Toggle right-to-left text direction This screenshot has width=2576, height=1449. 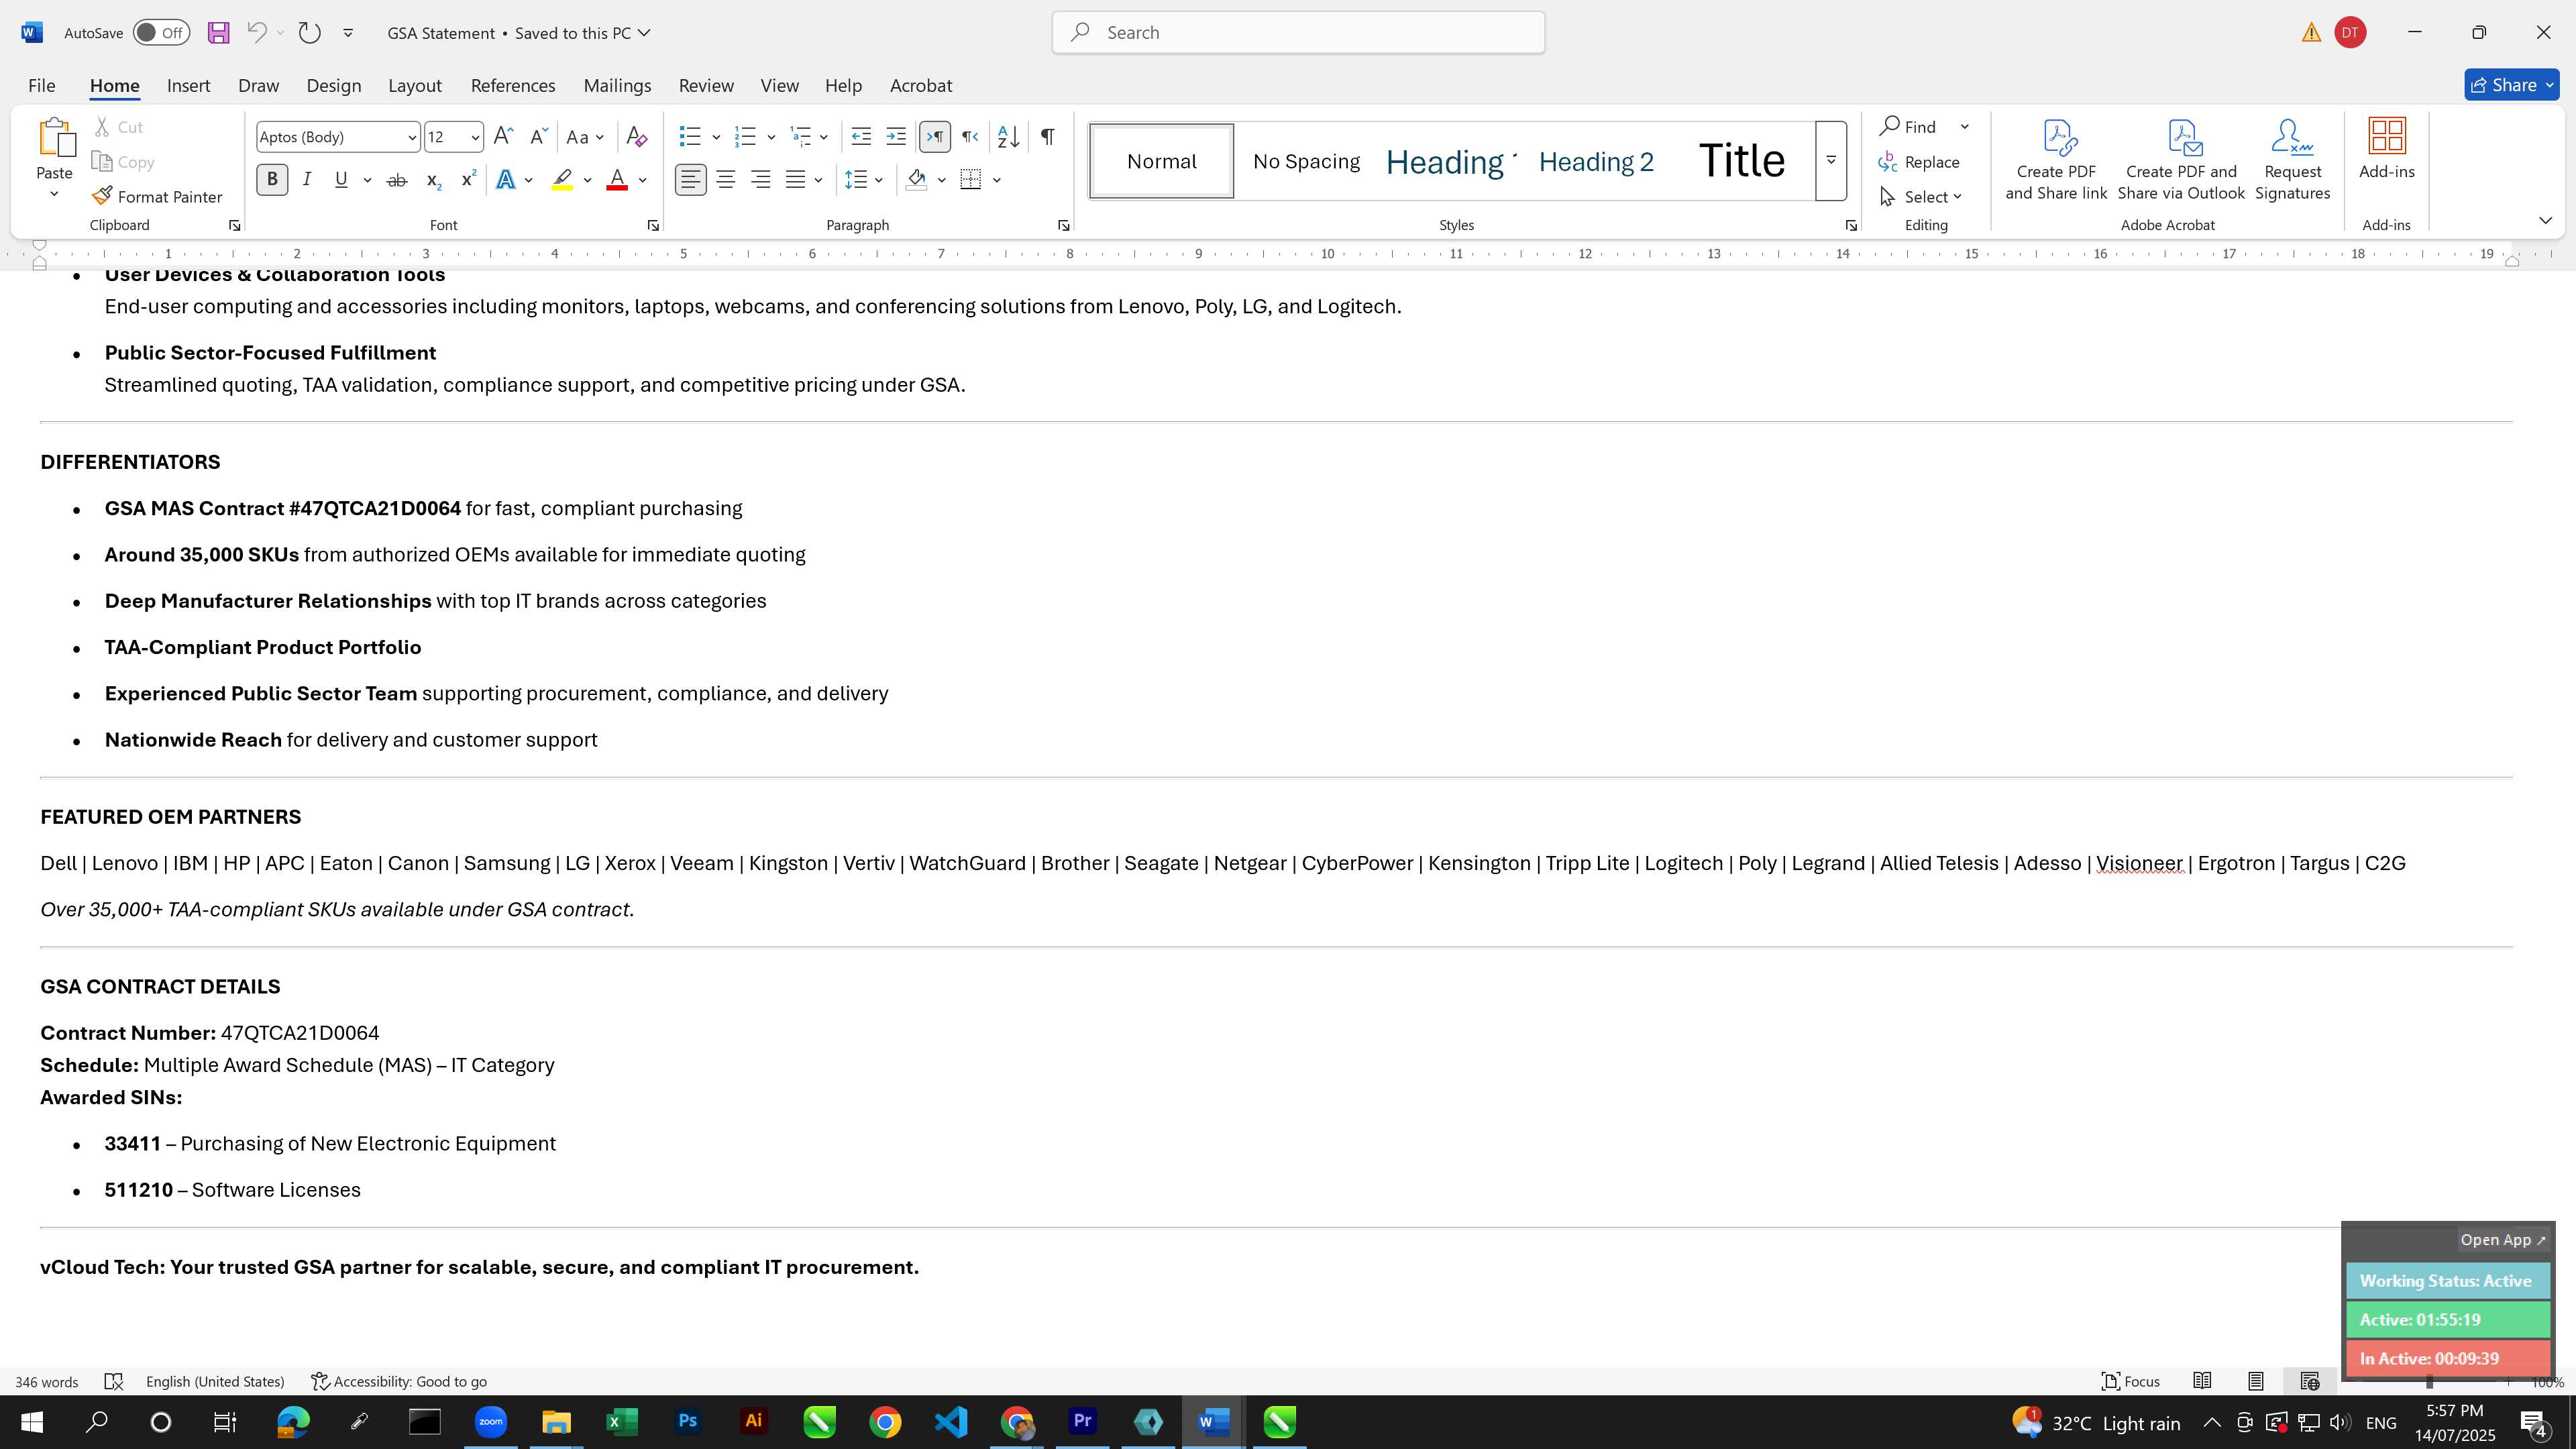tap(970, 137)
